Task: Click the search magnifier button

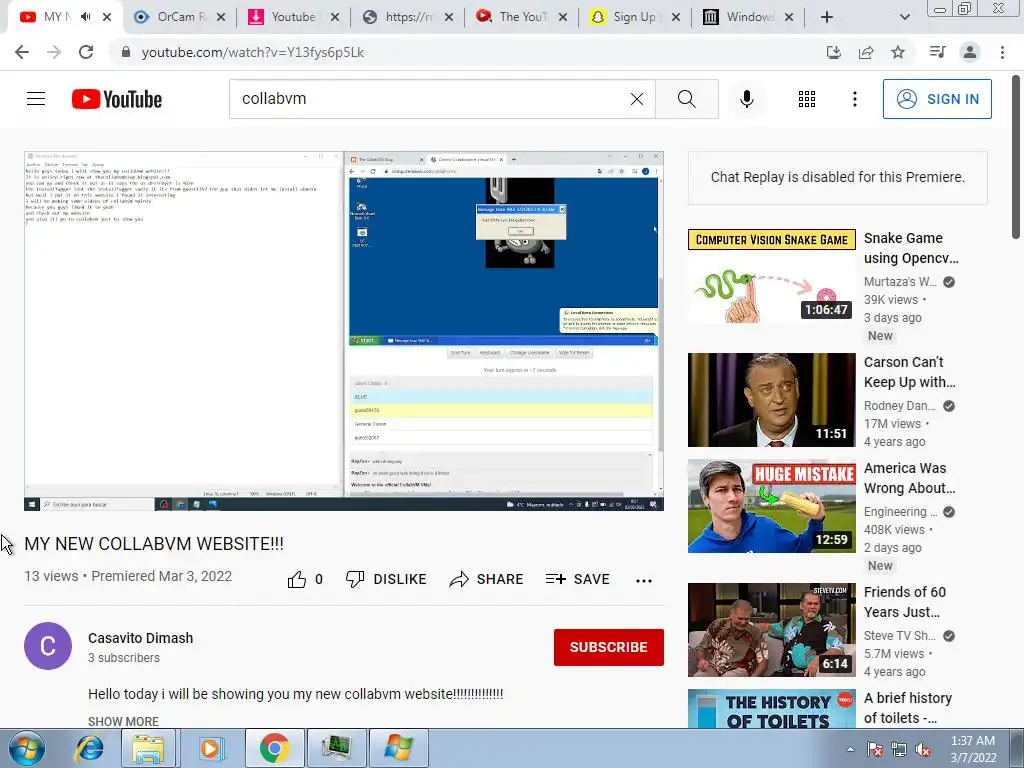Action: pyautogui.click(x=686, y=99)
